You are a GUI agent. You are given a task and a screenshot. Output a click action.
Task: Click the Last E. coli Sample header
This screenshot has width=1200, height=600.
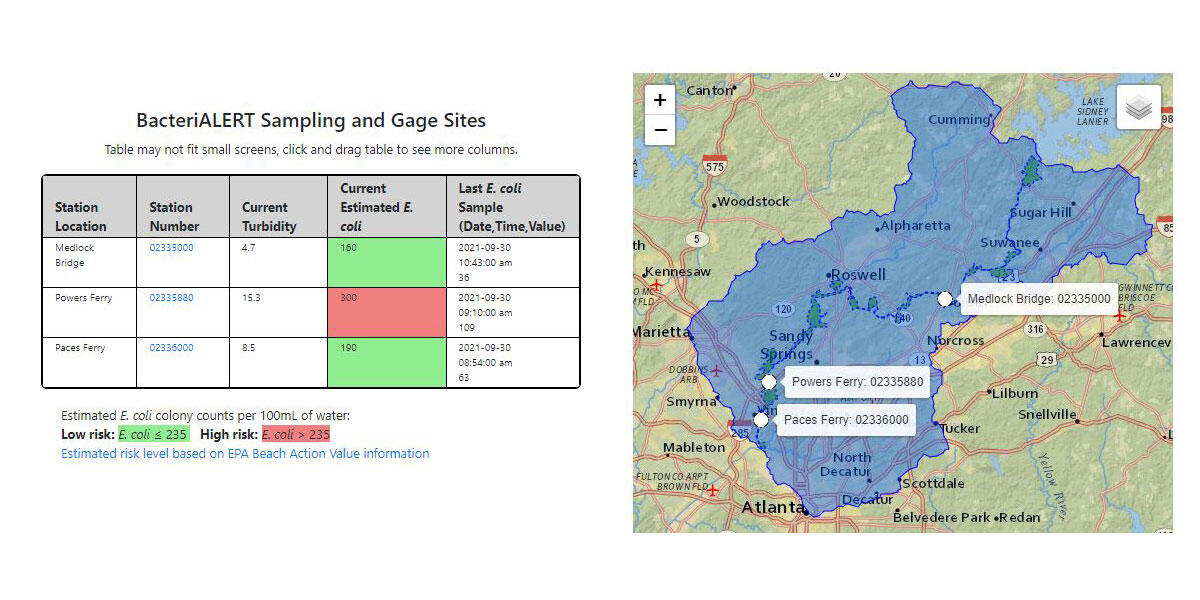[x=513, y=207]
